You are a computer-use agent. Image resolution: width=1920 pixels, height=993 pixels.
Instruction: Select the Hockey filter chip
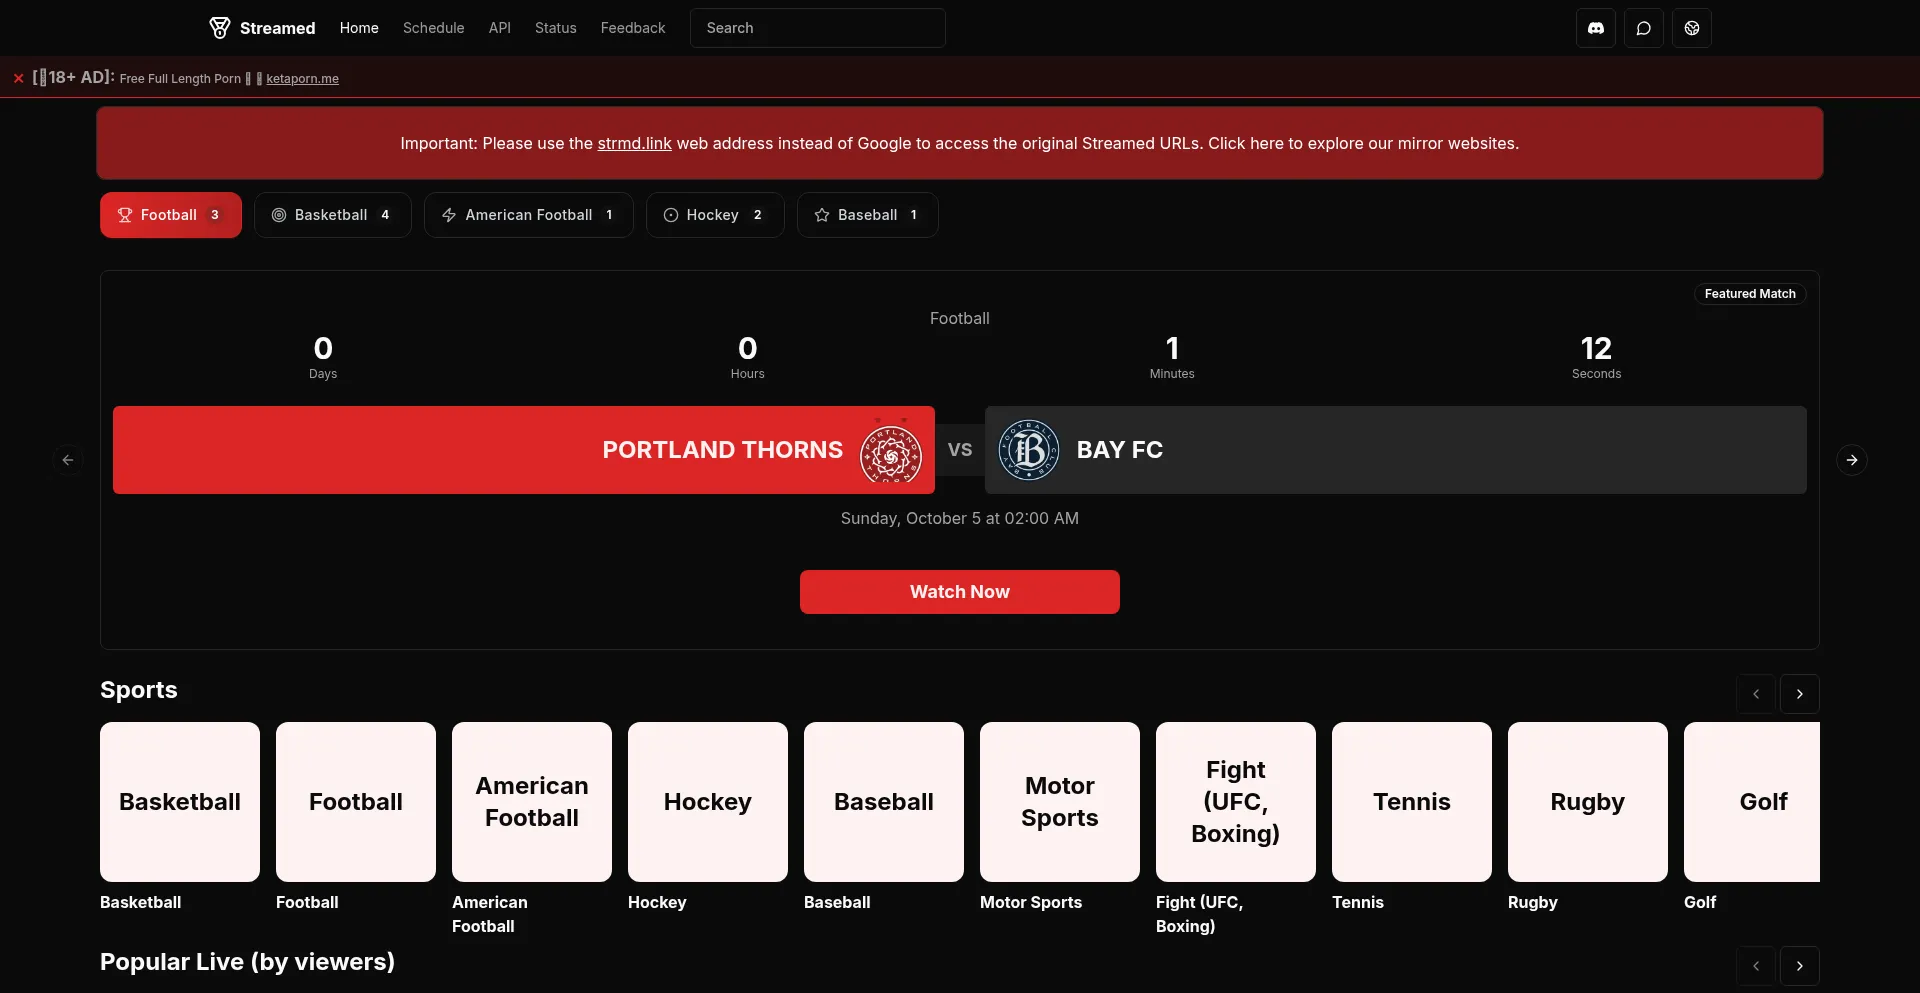click(714, 215)
